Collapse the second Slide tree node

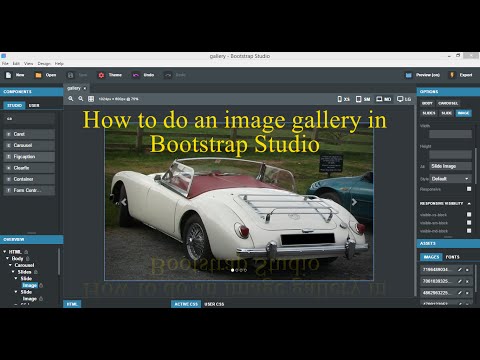click(16, 292)
